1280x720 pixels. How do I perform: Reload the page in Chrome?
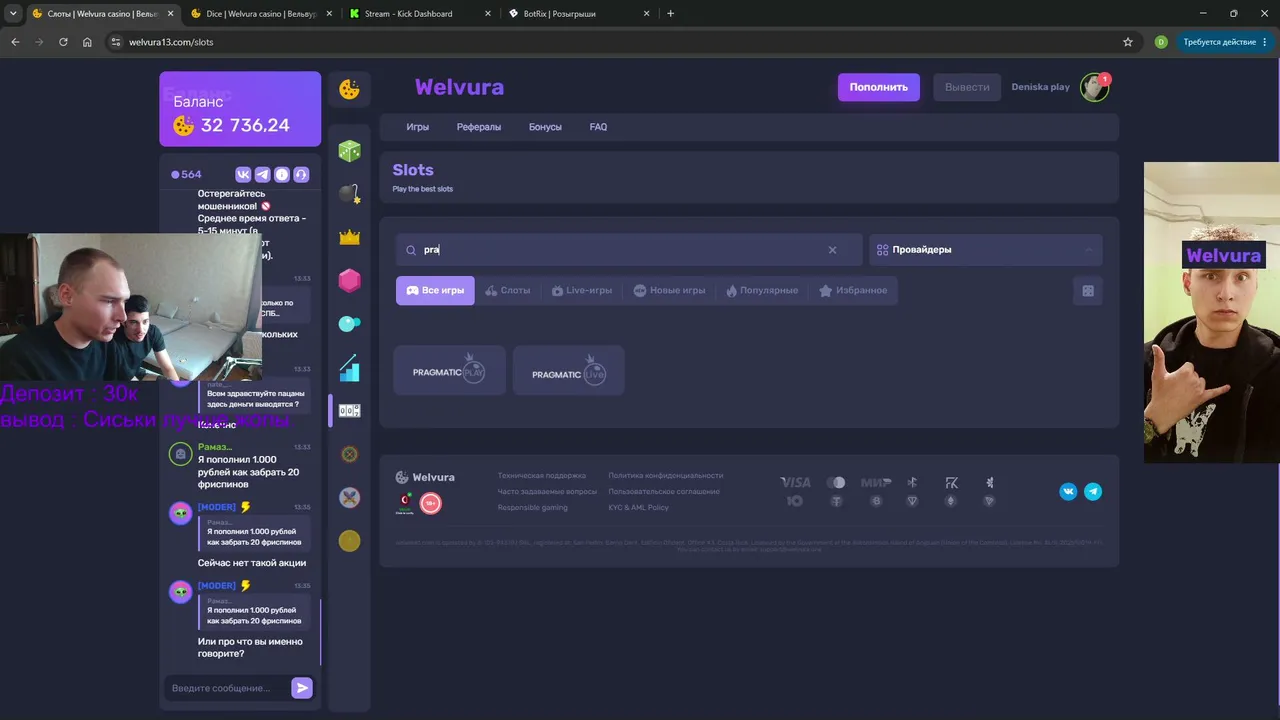63,42
